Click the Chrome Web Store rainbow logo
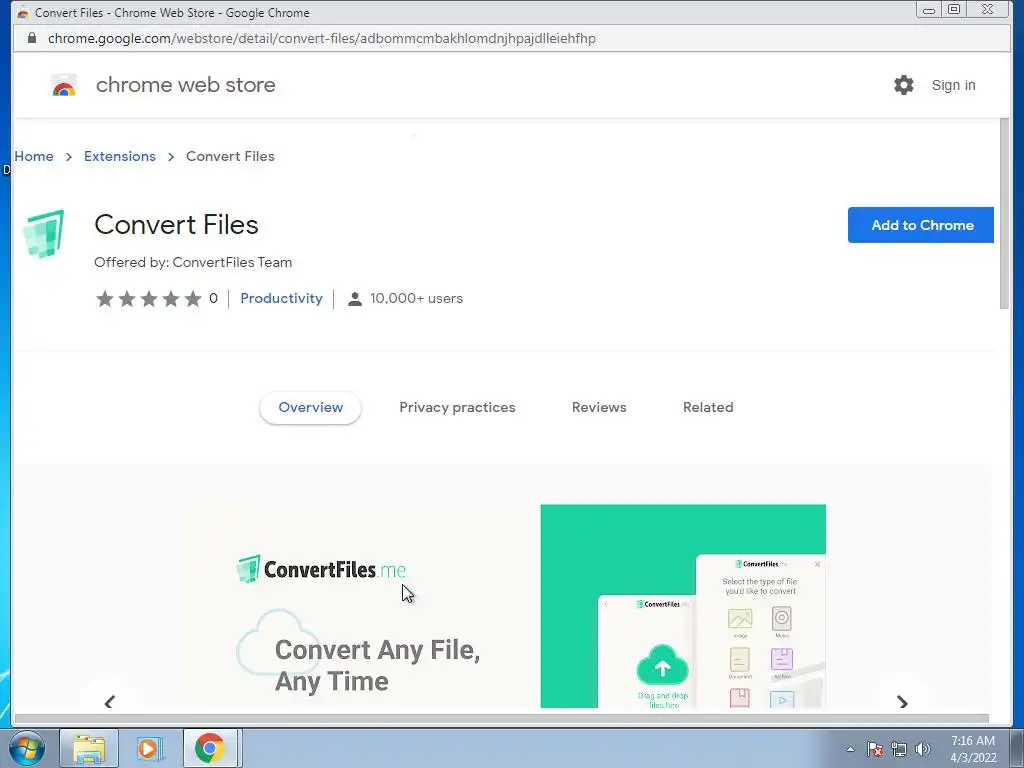Screen dimensions: 1024x768 pyautogui.click(x=64, y=86)
